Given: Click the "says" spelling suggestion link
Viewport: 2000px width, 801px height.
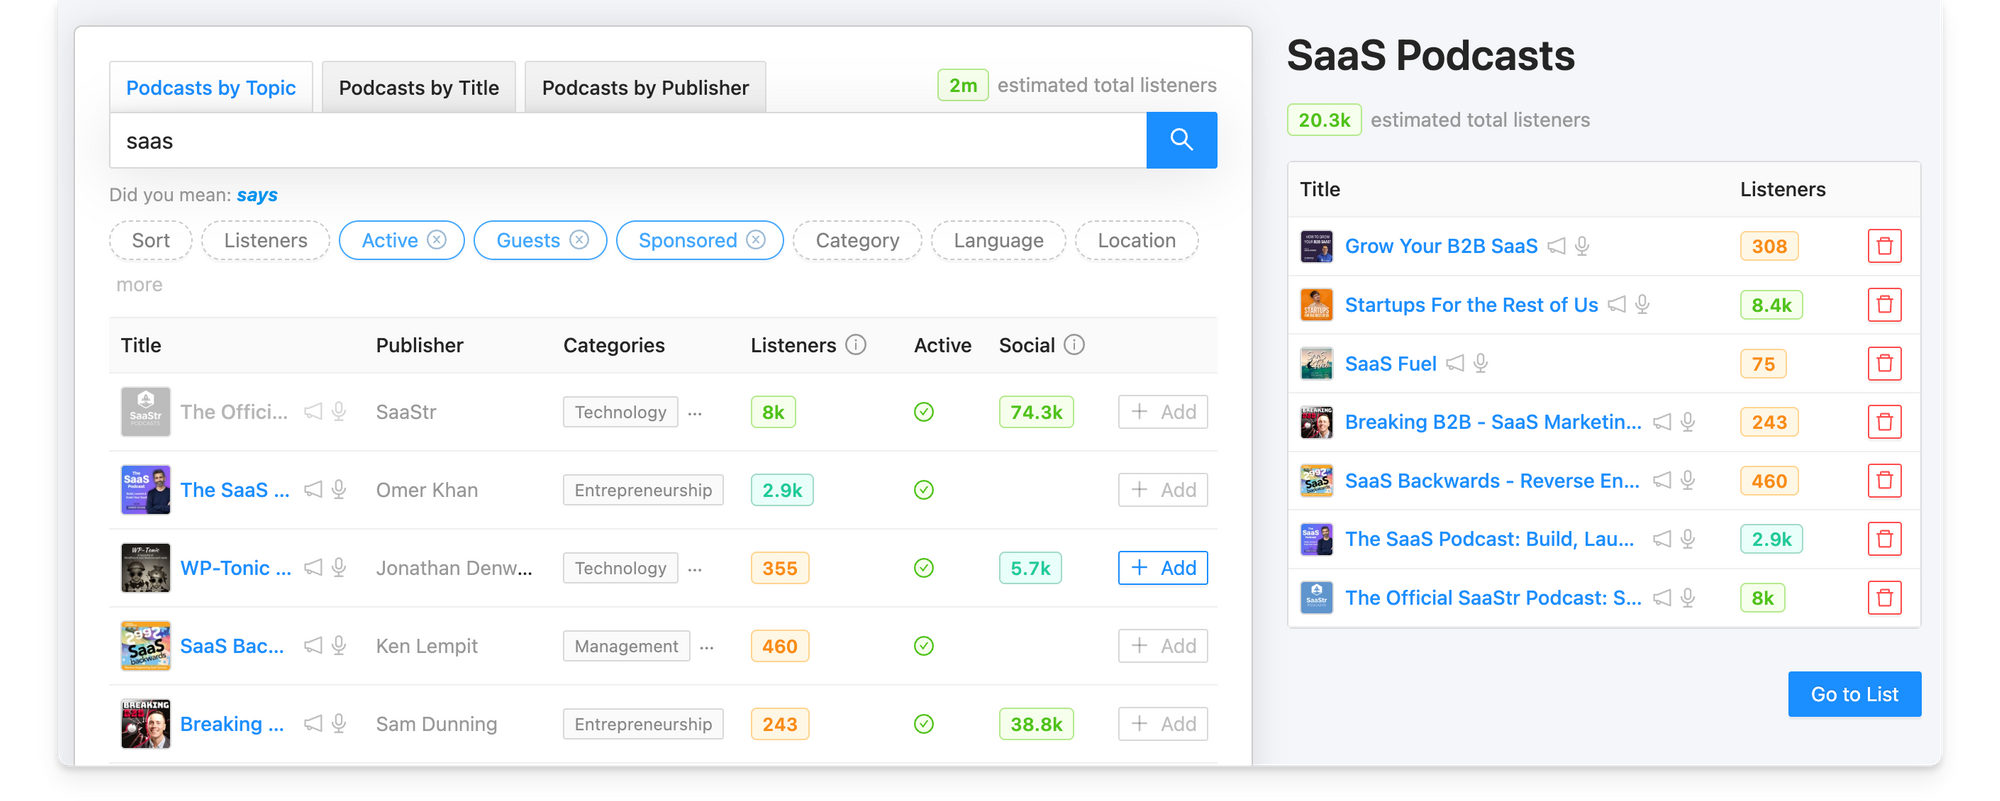Looking at the screenshot, I should coord(257,195).
